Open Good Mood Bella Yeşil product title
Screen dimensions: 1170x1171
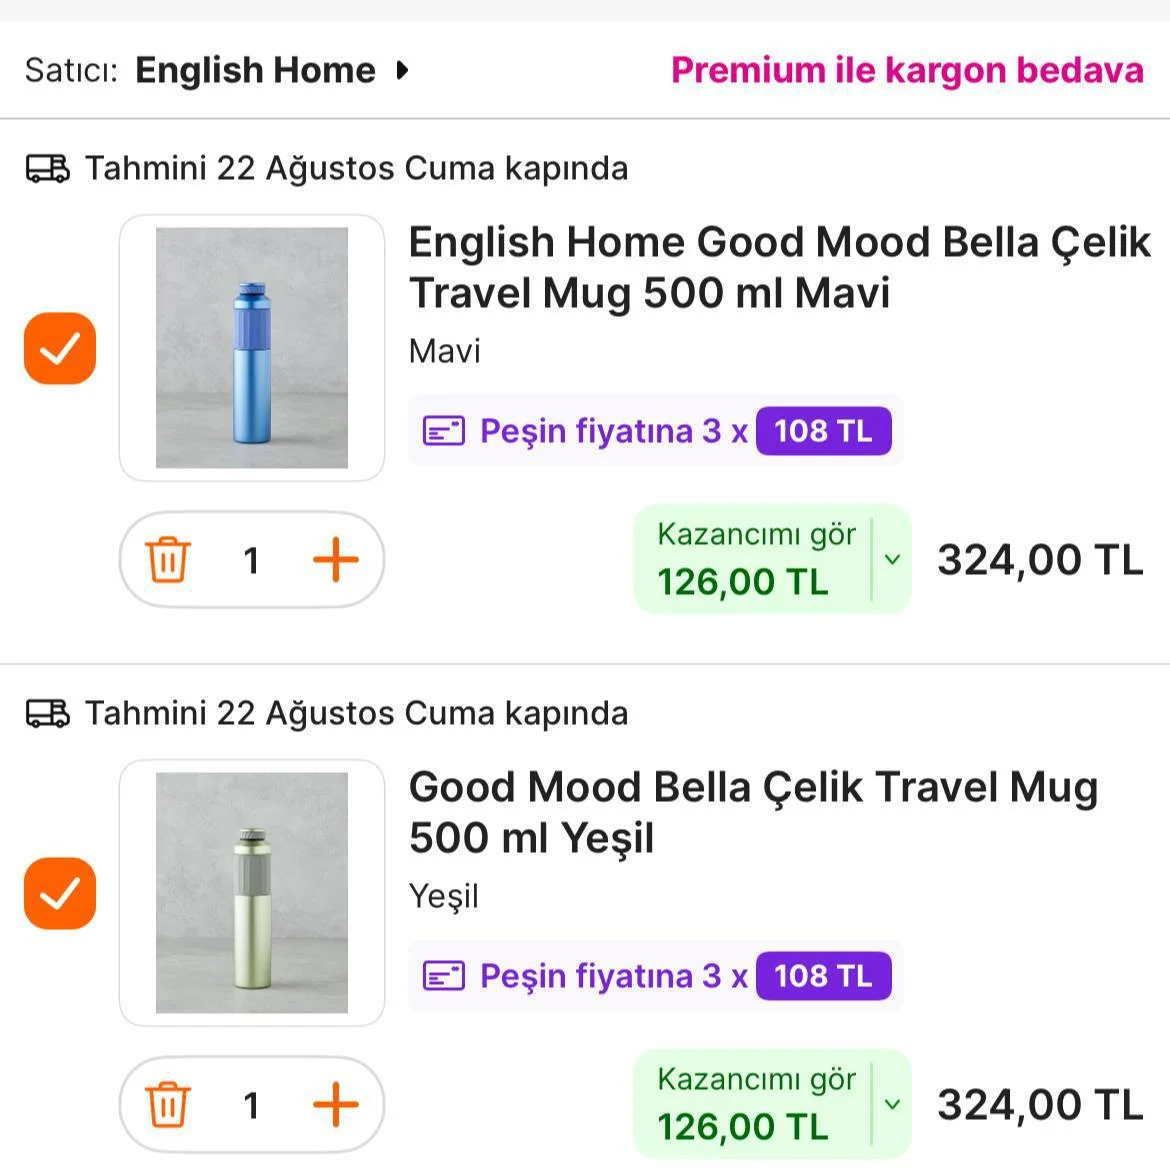point(752,812)
